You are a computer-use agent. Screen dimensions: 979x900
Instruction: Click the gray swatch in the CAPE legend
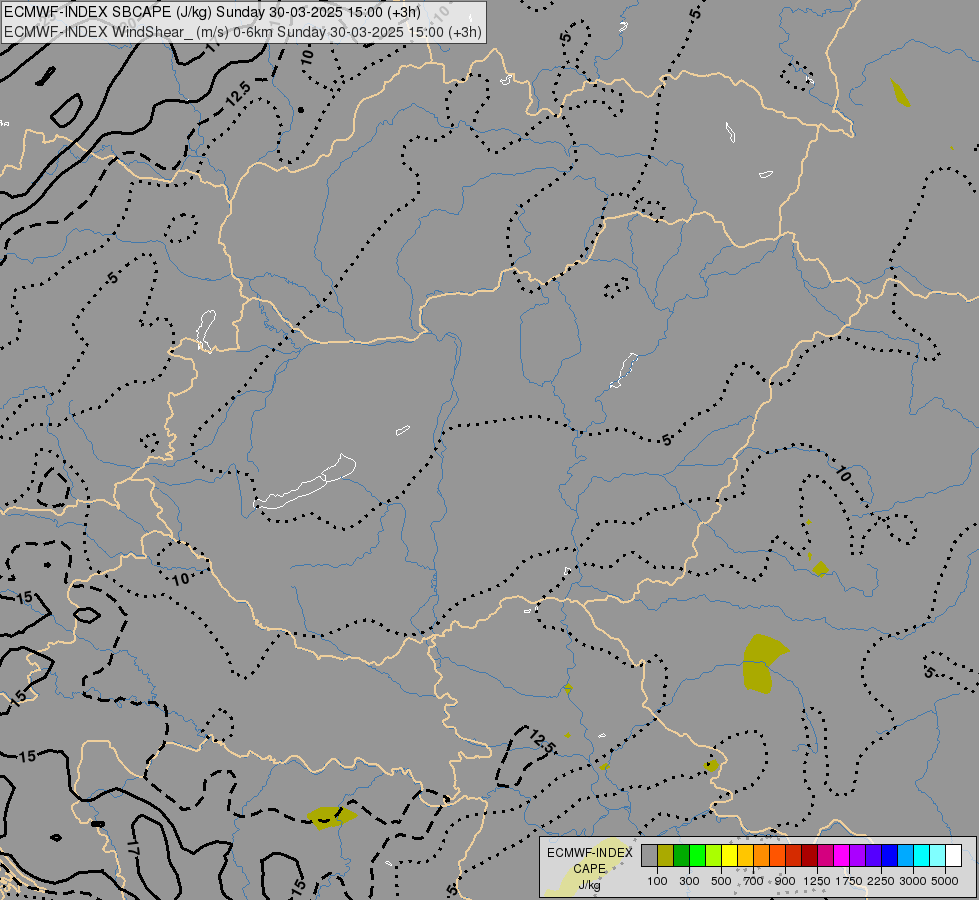point(649,856)
